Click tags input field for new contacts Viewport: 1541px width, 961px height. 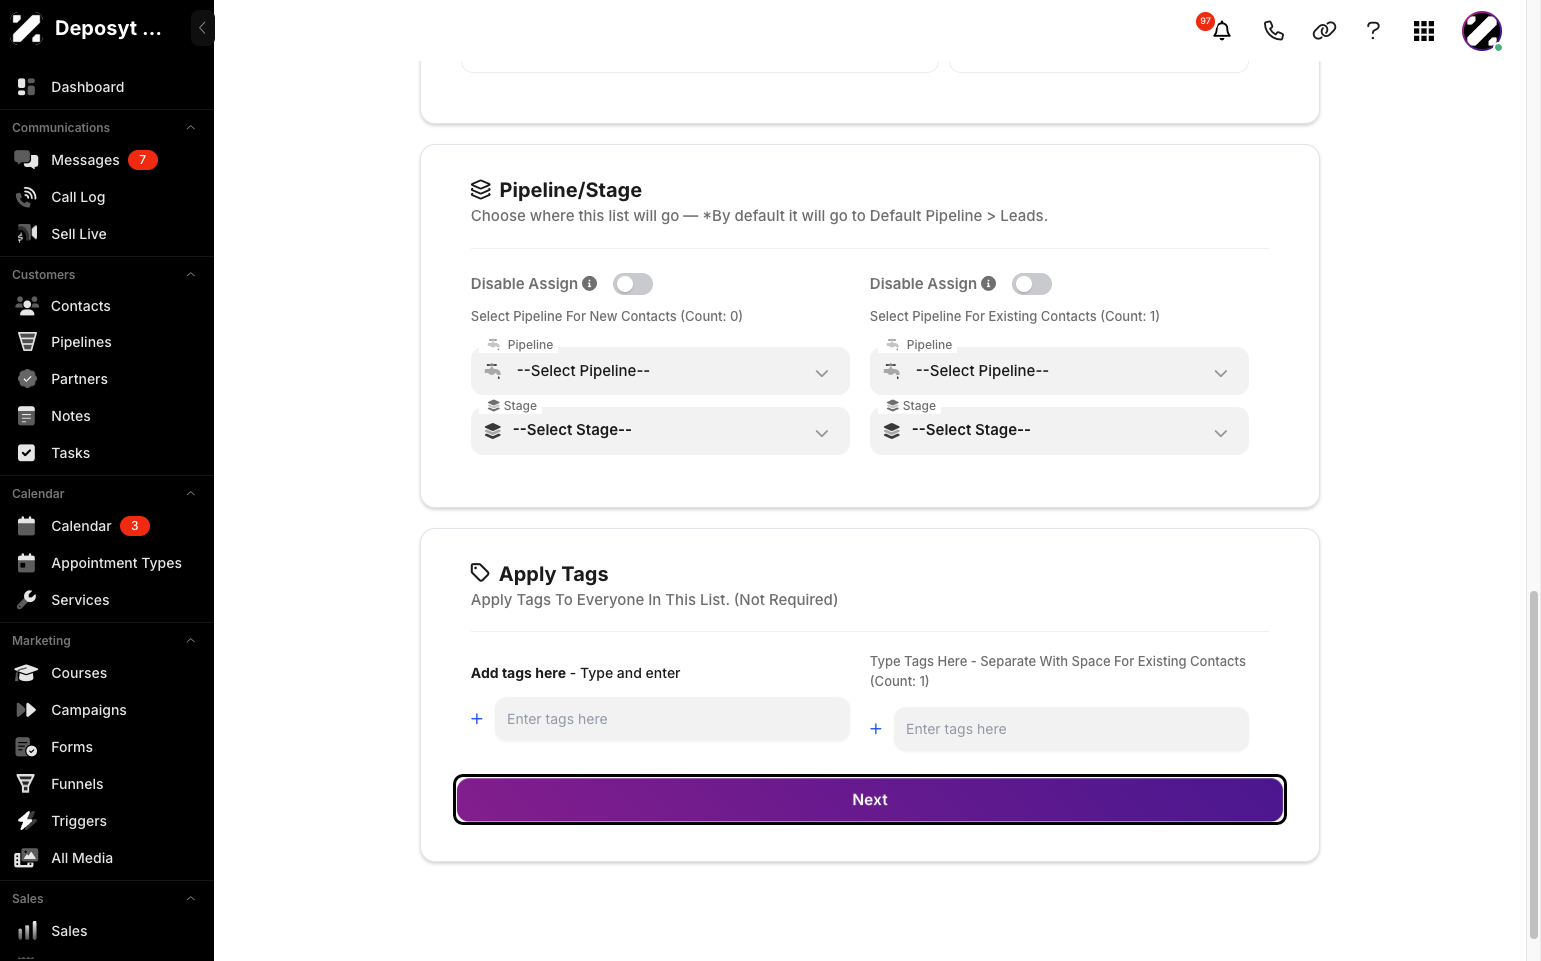pos(672,719)
